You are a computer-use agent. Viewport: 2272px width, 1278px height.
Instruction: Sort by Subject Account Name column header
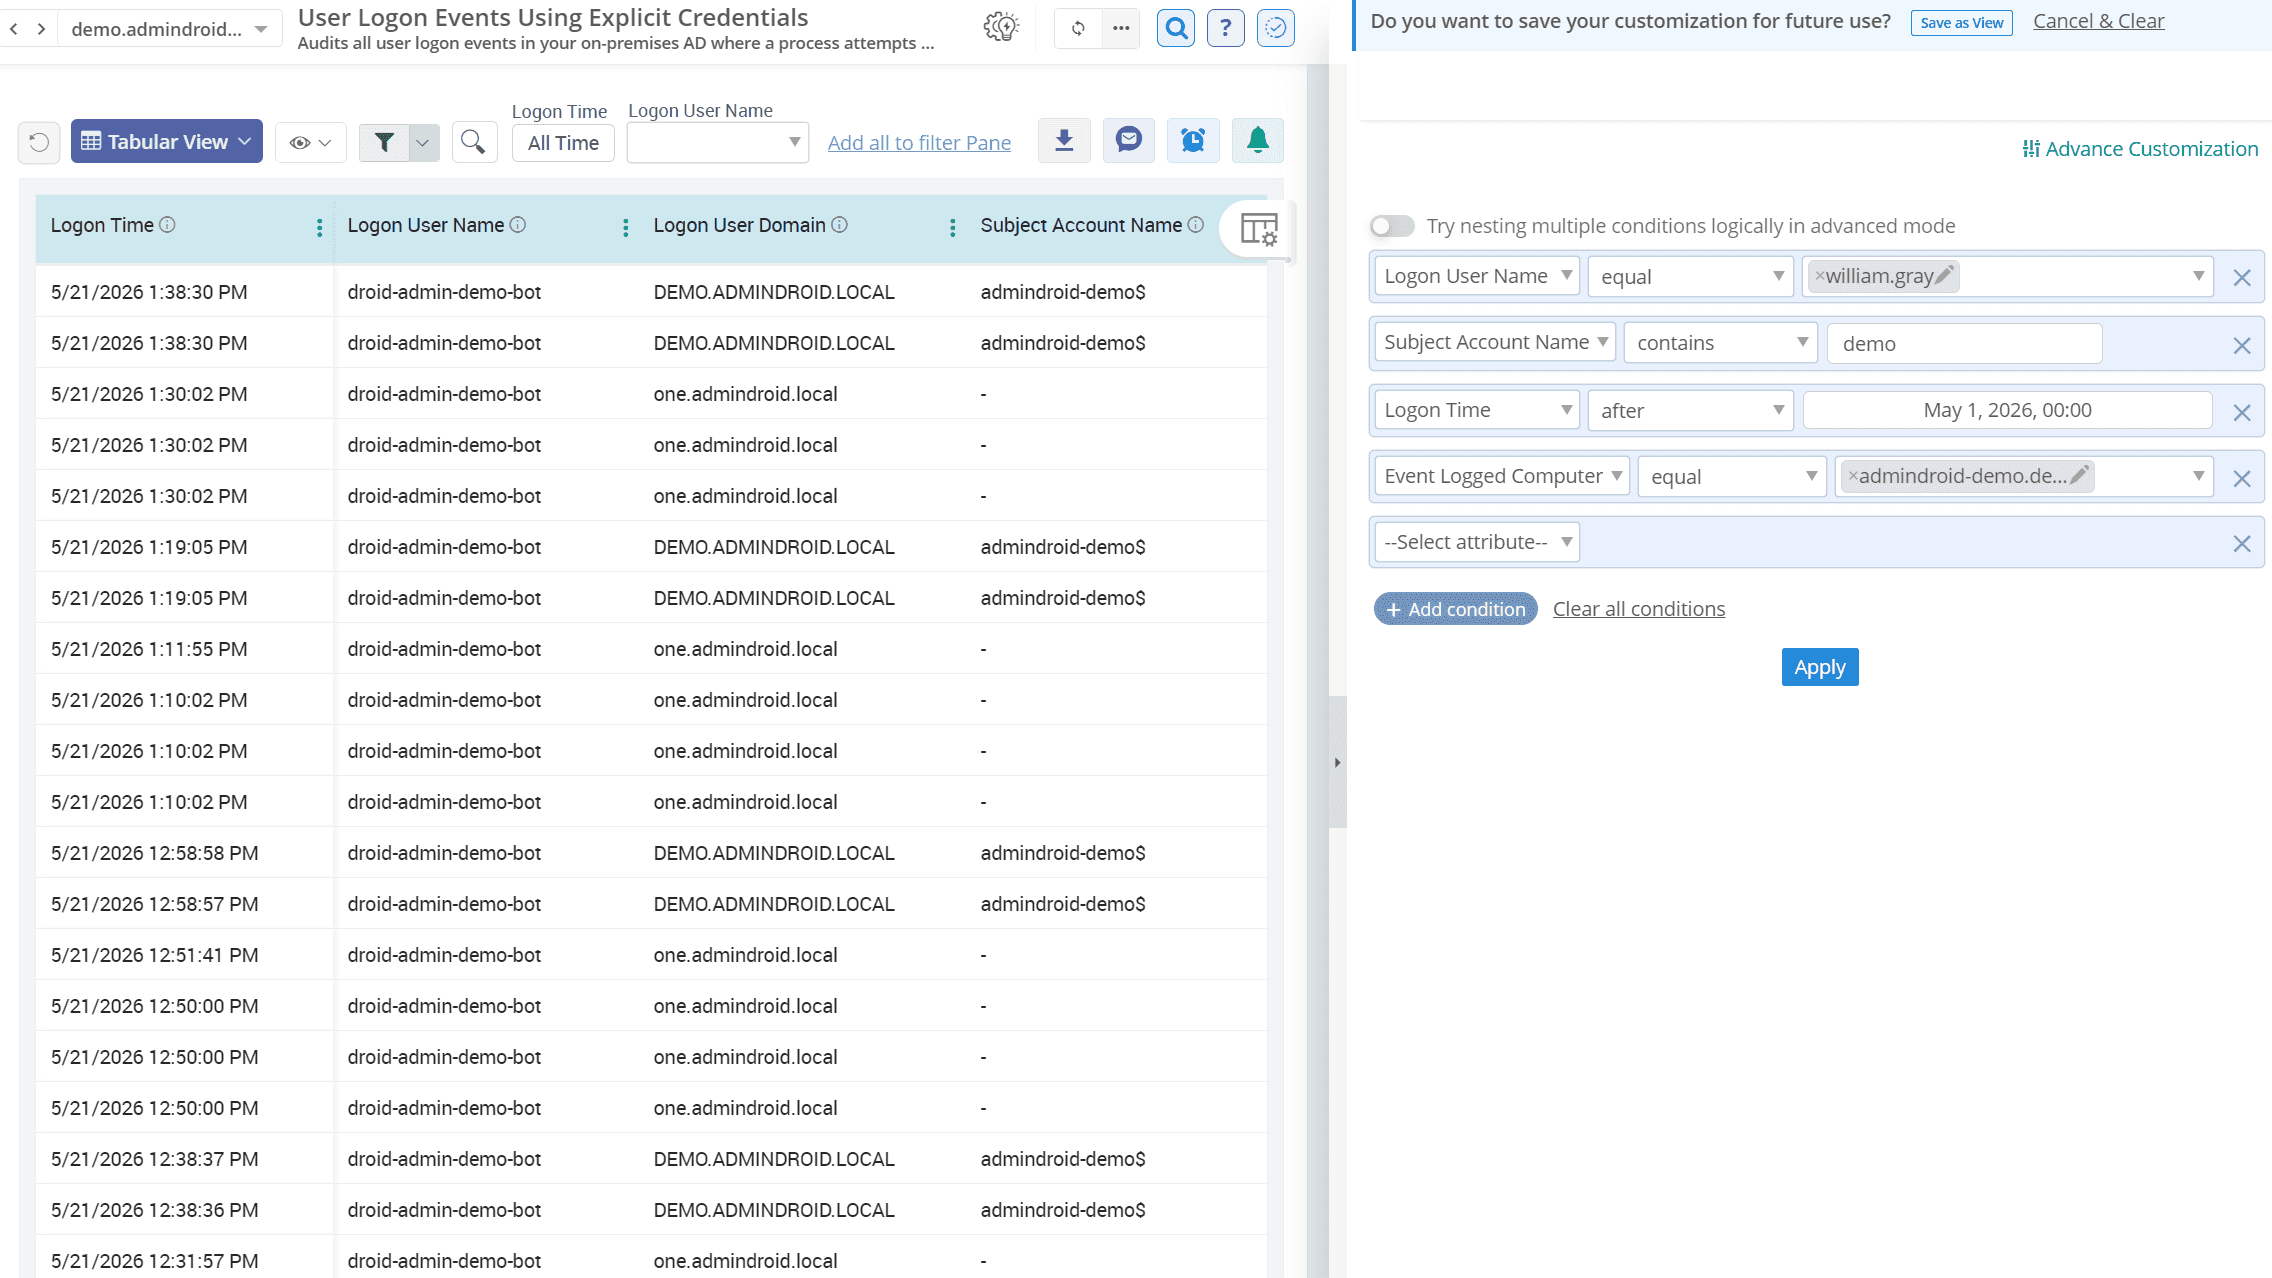point(1080,225)
